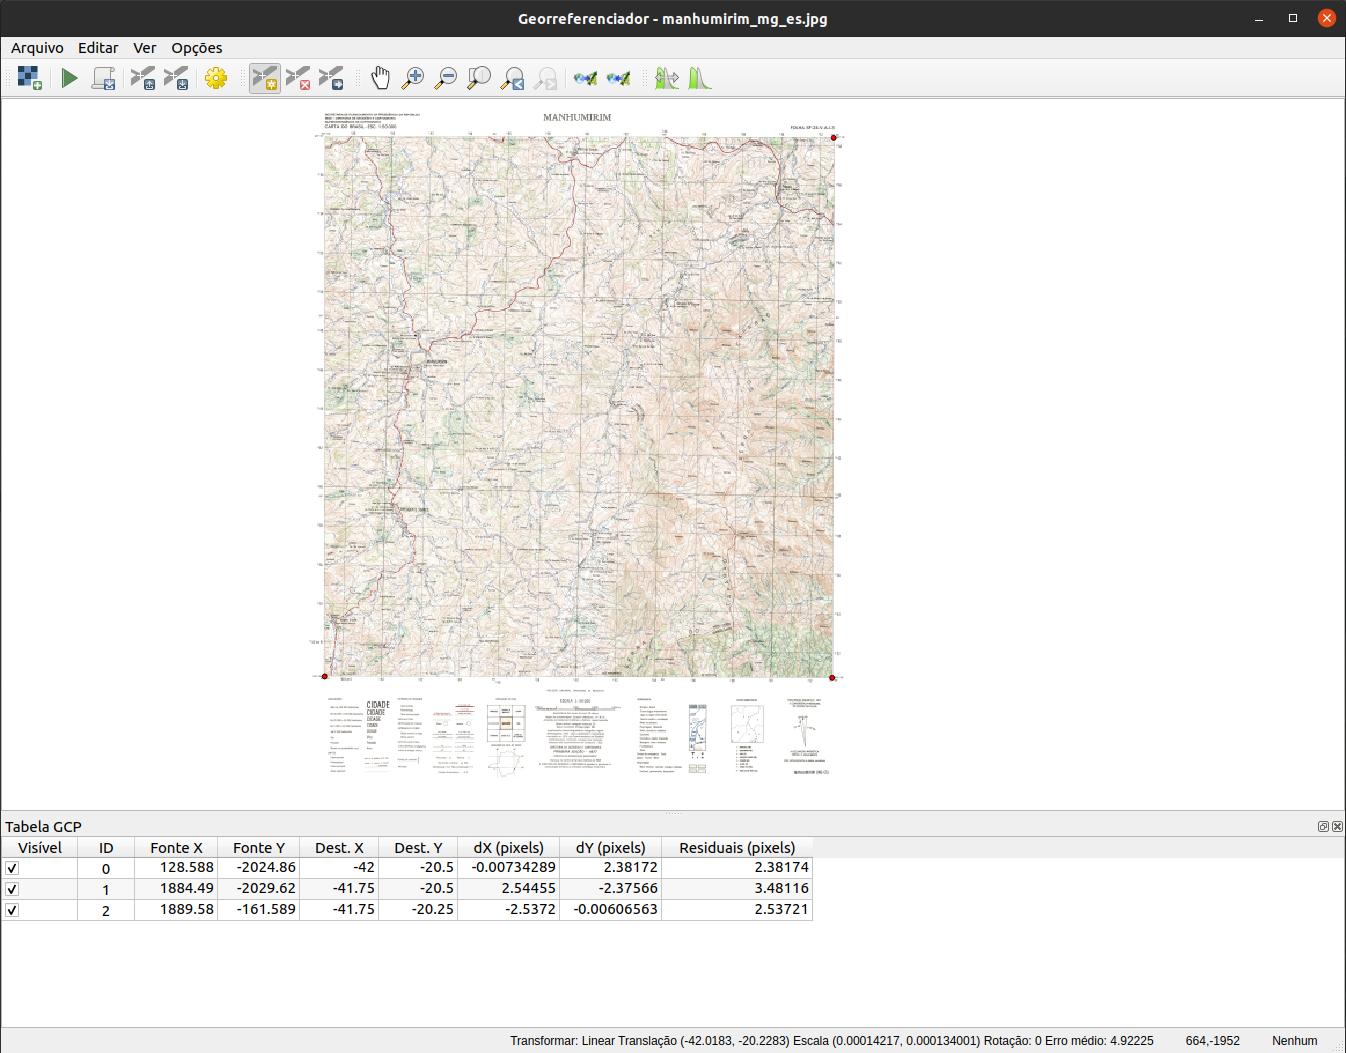
Task: Select the residual cell 3.48116
Action: click(x=737, y=888)
